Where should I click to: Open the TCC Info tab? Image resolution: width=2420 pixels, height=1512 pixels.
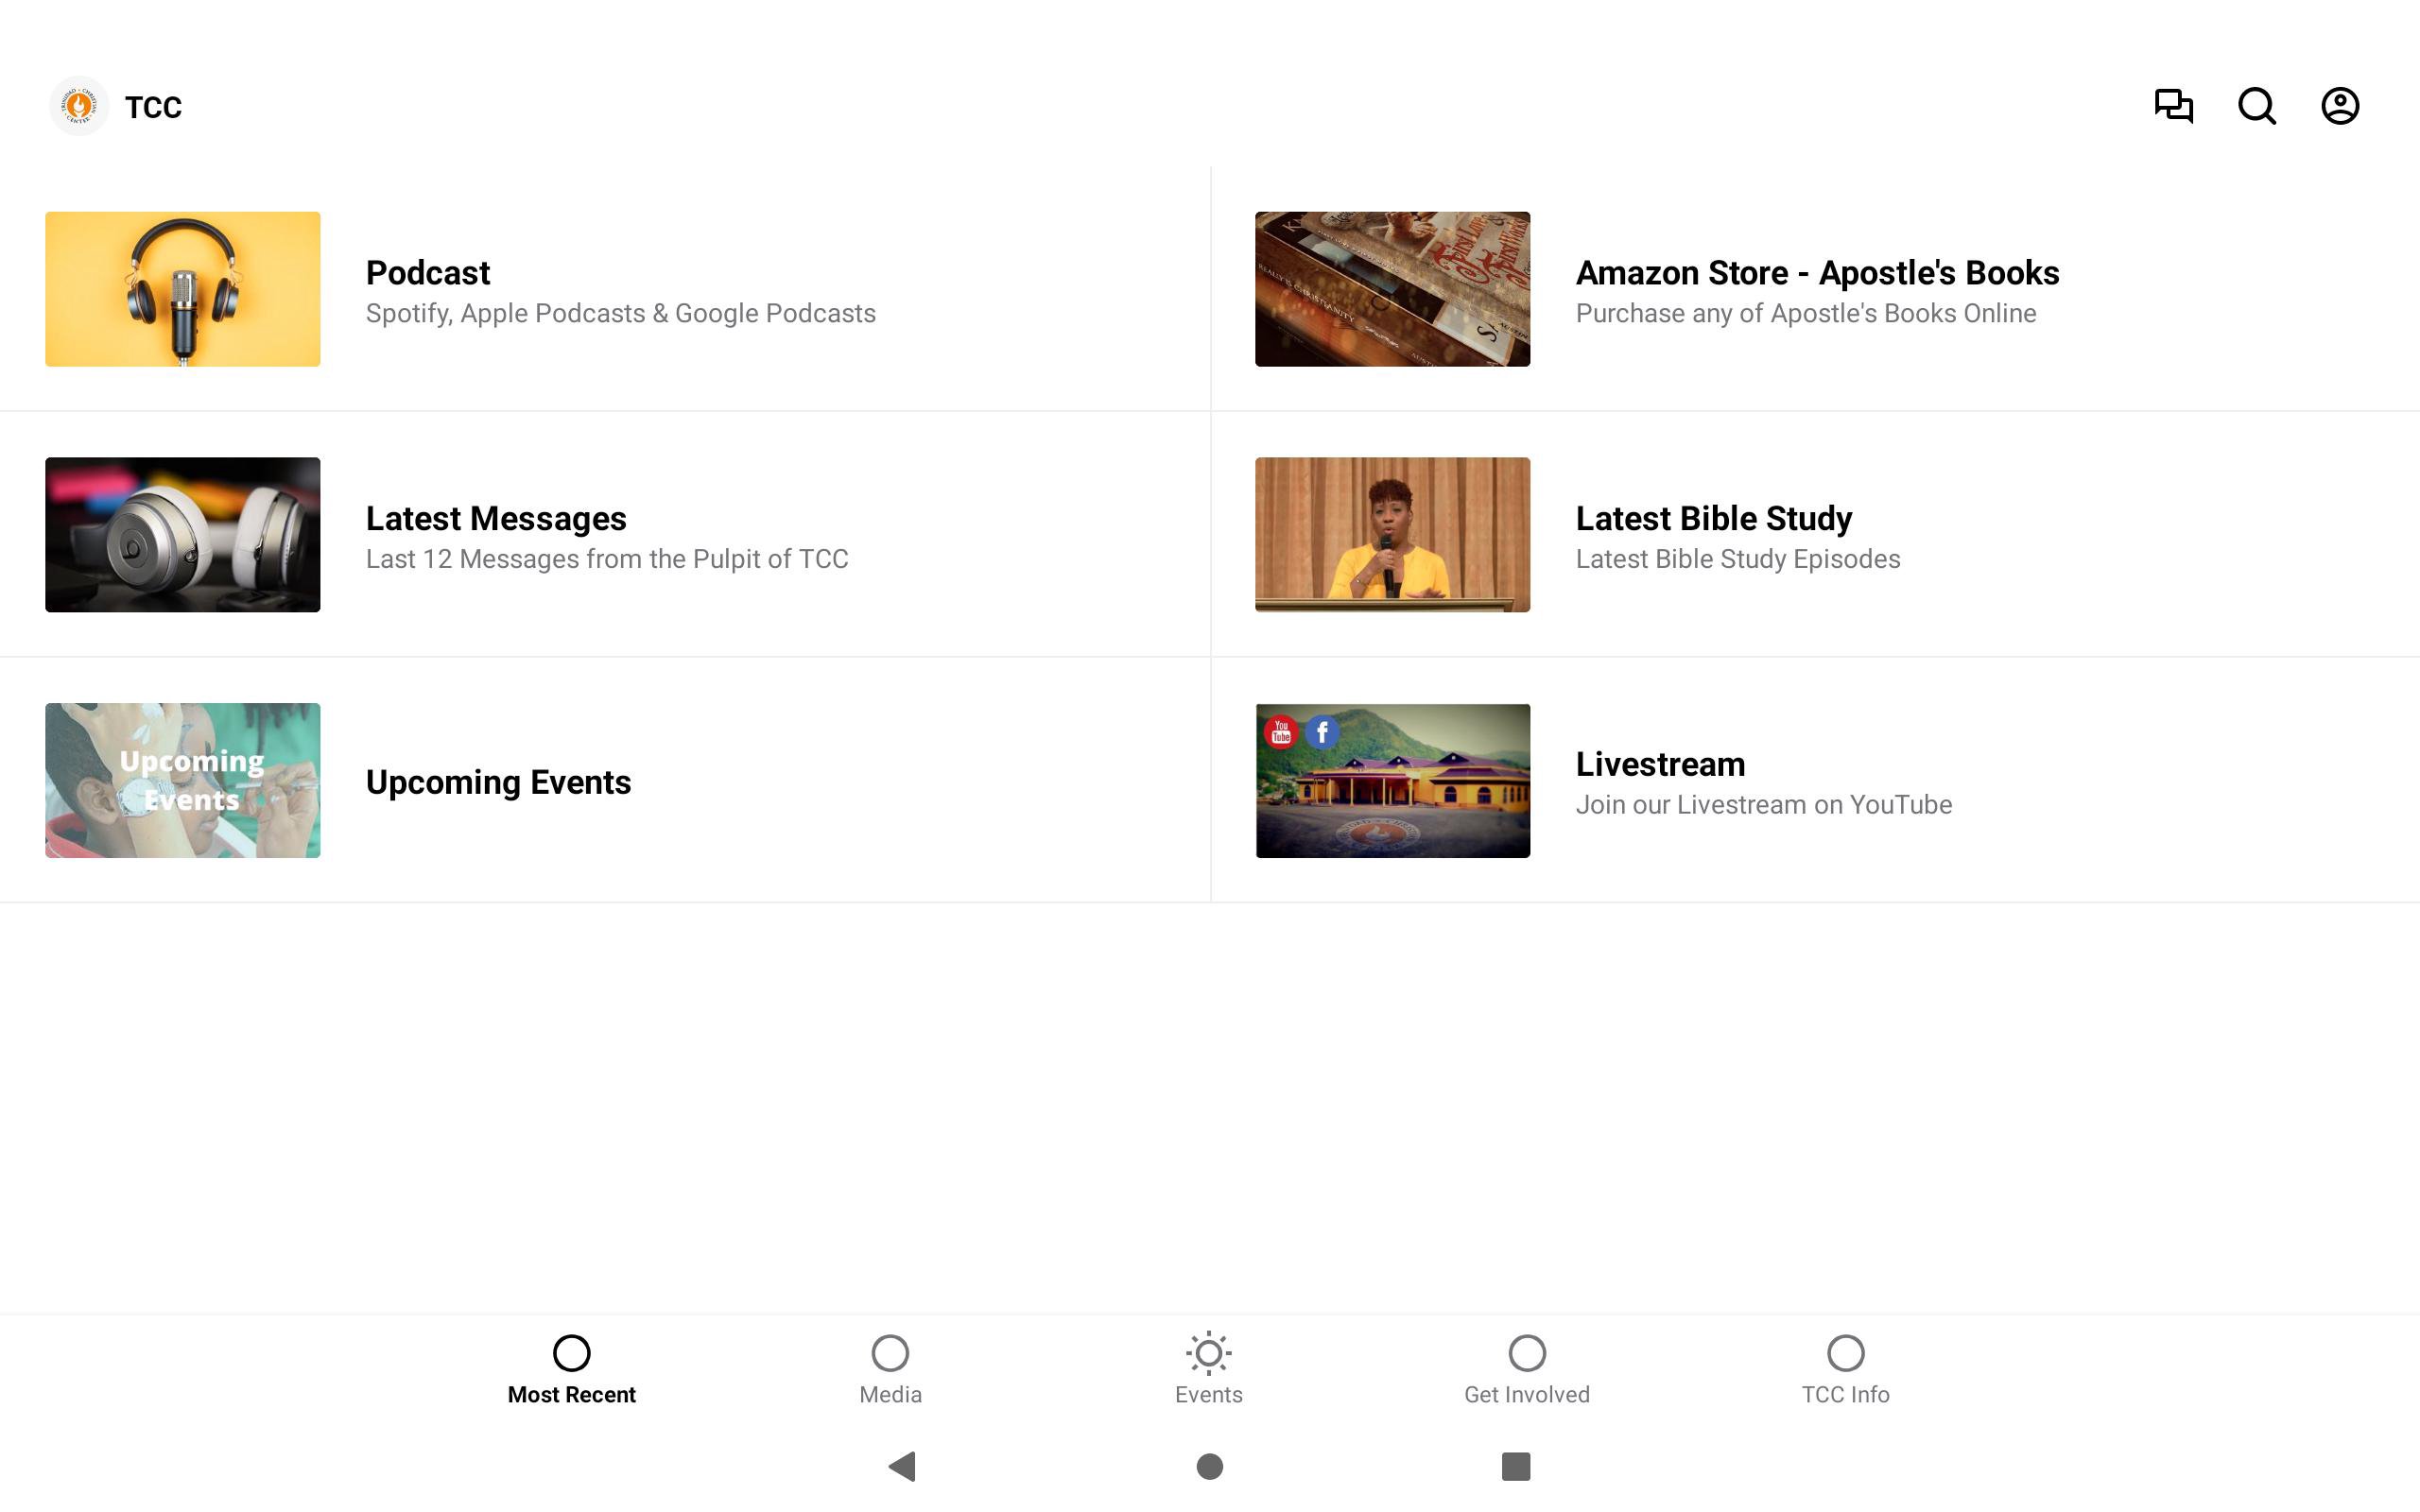coord(1845,1369)
